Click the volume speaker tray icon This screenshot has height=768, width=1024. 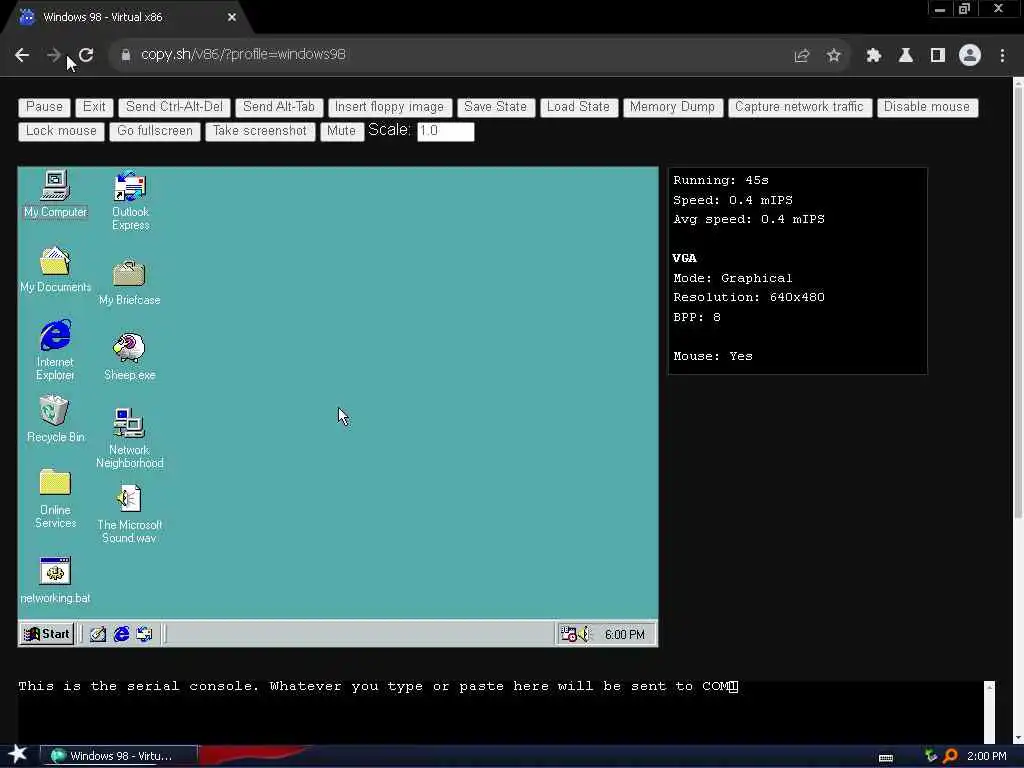click(x=584, y=633)
